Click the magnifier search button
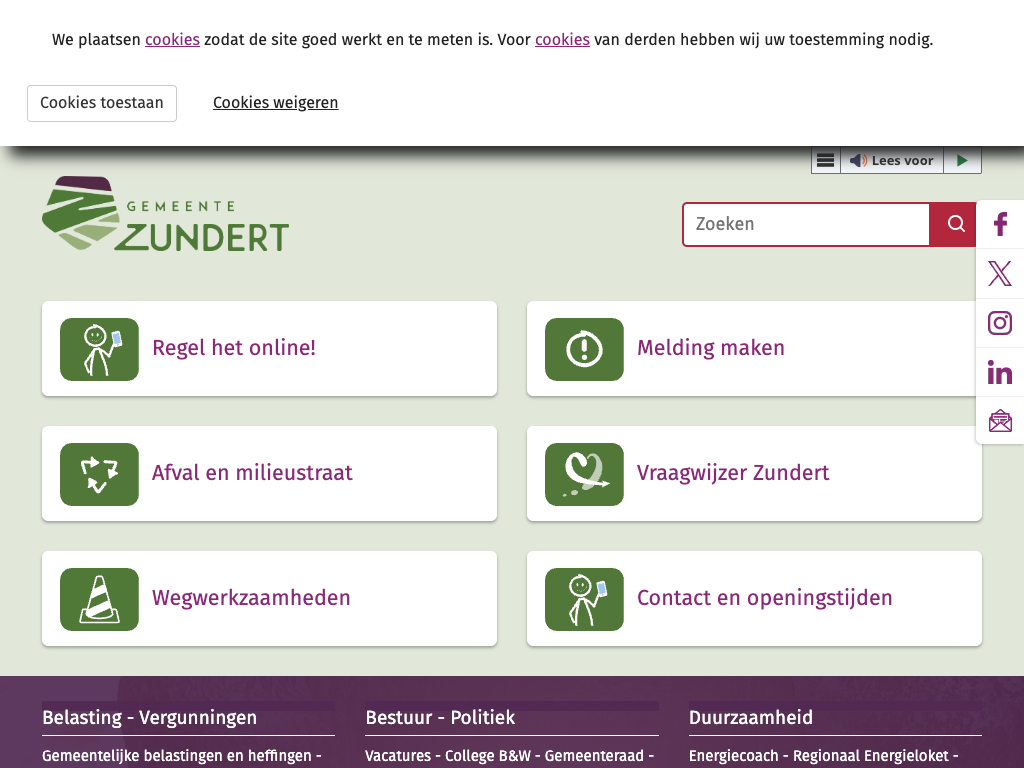This screenshot has height=768, width=1024. (x=953, y=224)
